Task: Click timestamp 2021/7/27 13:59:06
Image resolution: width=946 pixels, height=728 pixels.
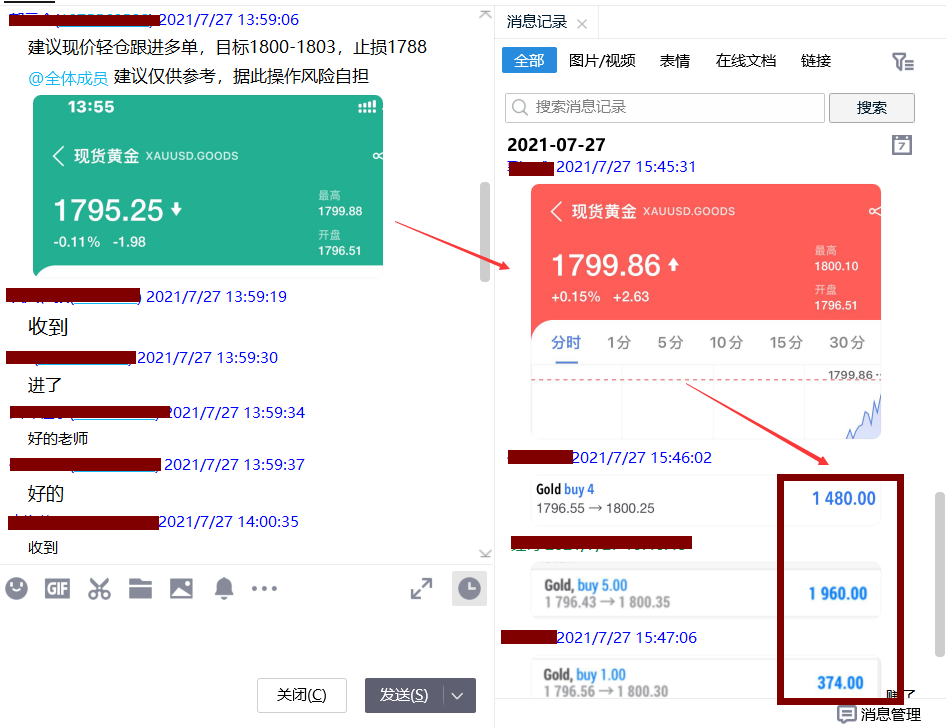Action: click(x=229, y=20)
